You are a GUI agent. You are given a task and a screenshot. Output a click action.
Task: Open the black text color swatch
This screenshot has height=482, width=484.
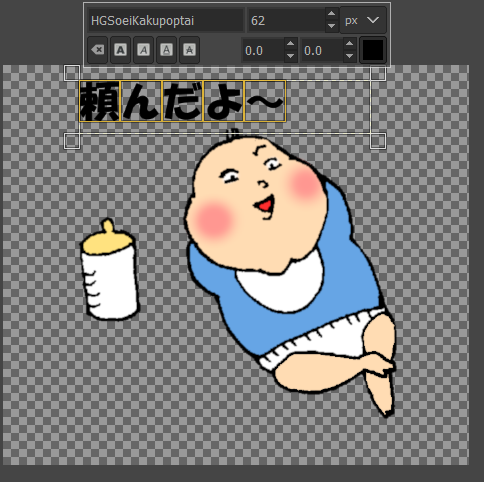point(373,50)
